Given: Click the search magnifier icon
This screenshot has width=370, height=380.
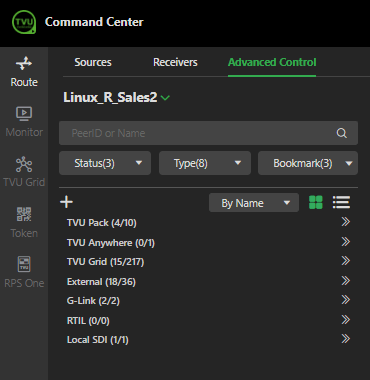Looking at the screenshot, I should (x=342, y=133).
